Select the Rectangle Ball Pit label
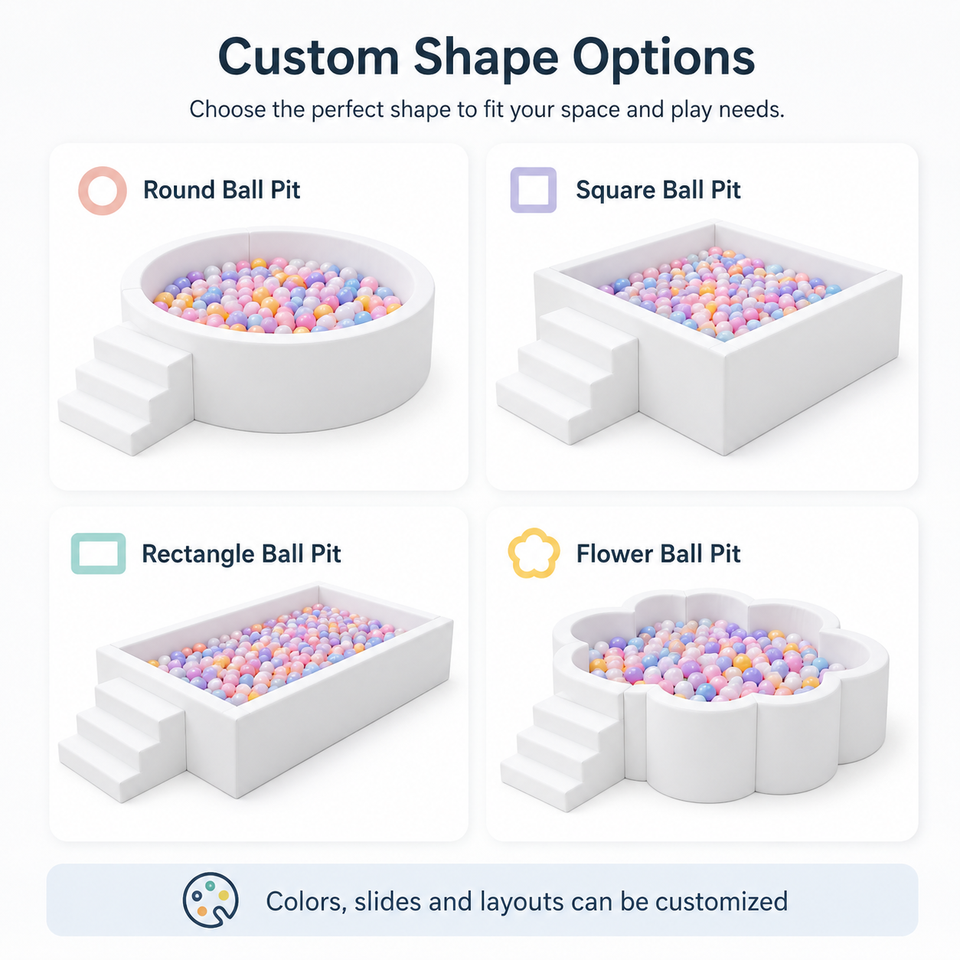This screenshot has height=960, width=960. click(x=241, y=554)
